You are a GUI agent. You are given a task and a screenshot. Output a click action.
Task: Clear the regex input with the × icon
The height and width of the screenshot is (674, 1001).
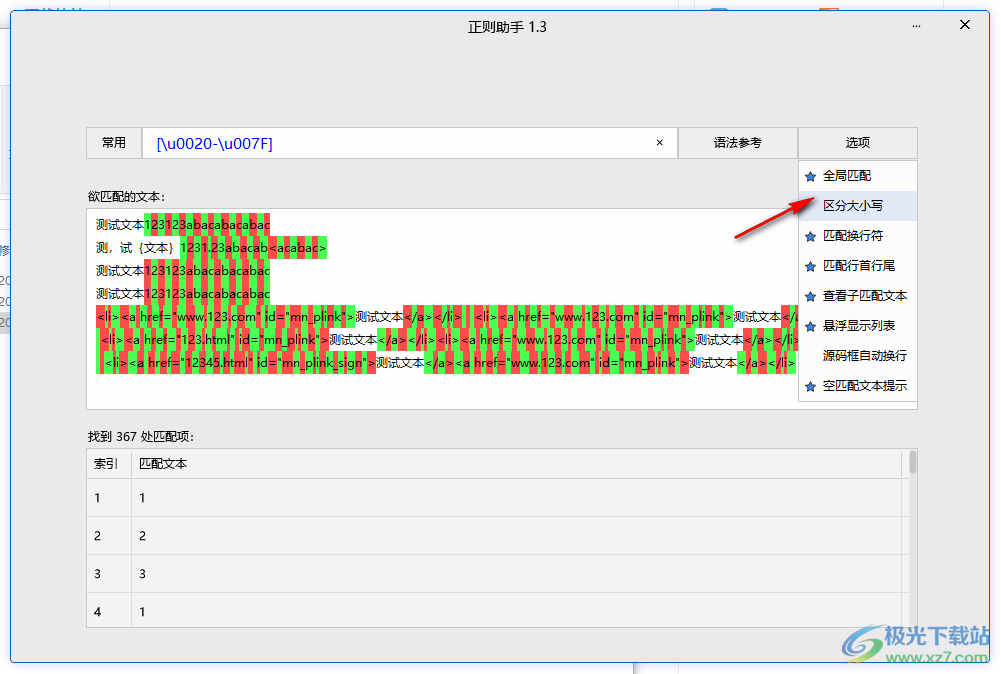[659, 143]
